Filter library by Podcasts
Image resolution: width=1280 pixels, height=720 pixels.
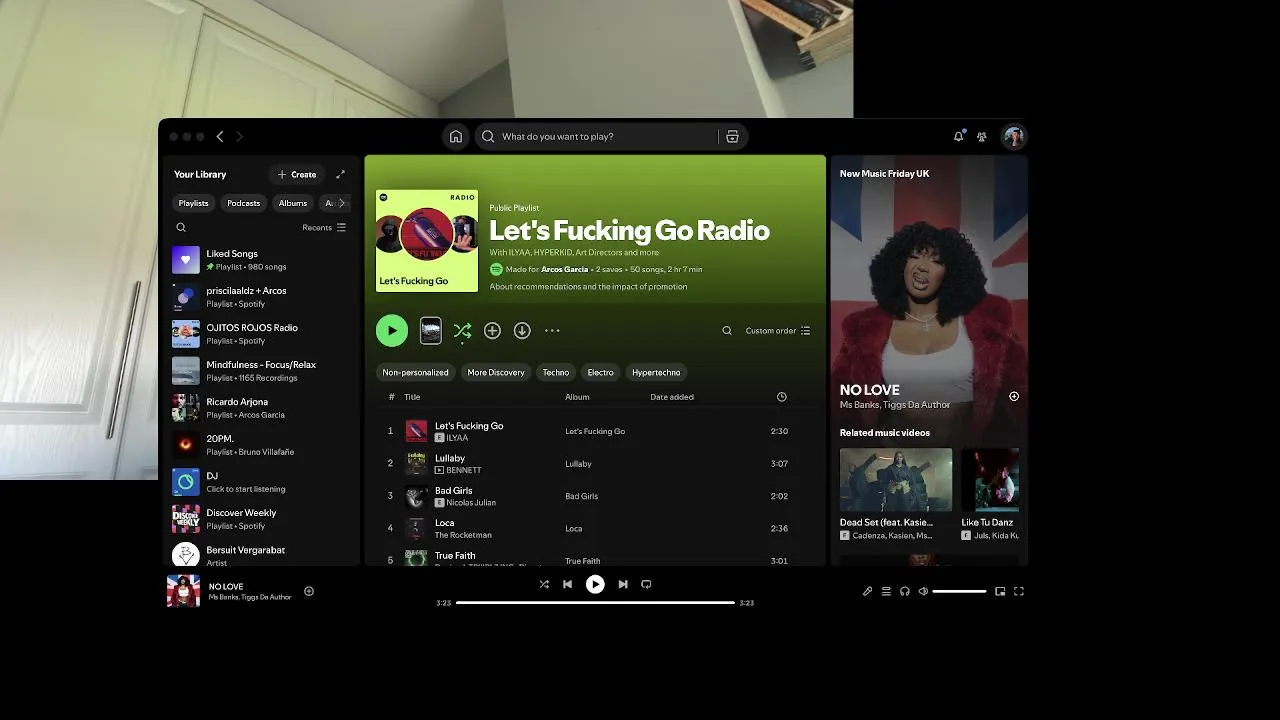coord(243,203)
